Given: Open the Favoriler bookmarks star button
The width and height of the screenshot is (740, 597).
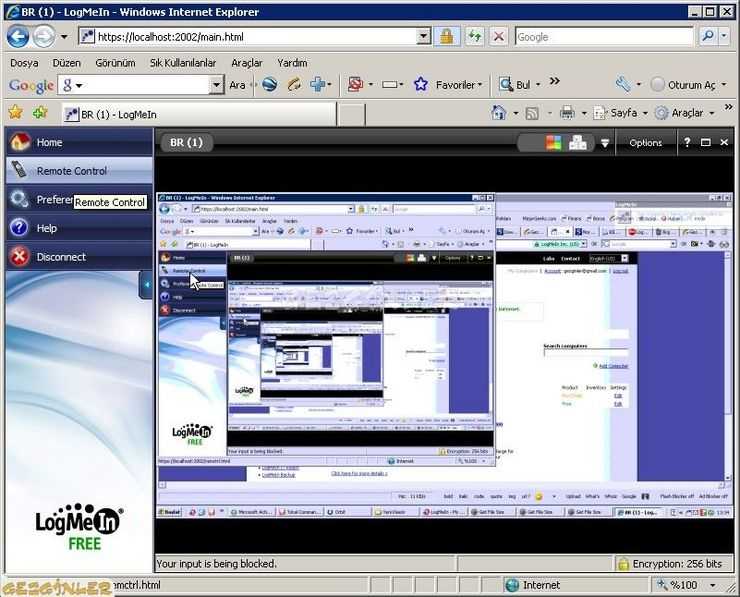Looking at the screenshot, I should 447,85.
